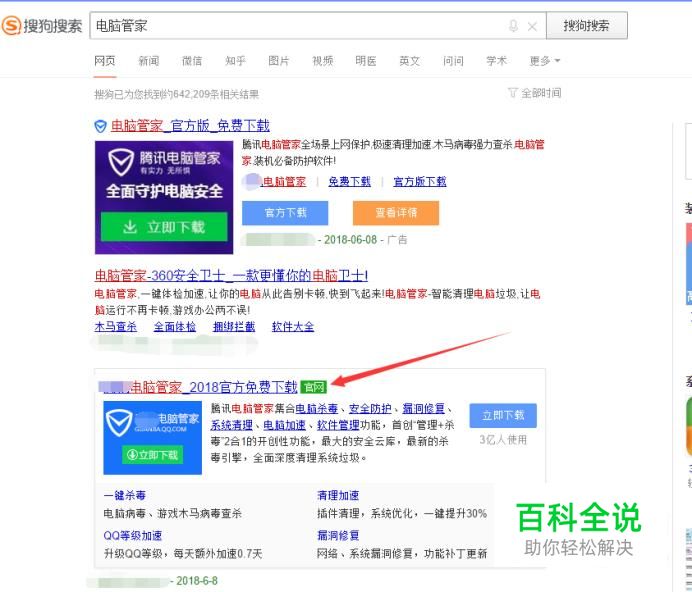Viewport: 692px width, 592px height.
Task: Click the blue 官方下载 button
Action: tap(285, 213)
